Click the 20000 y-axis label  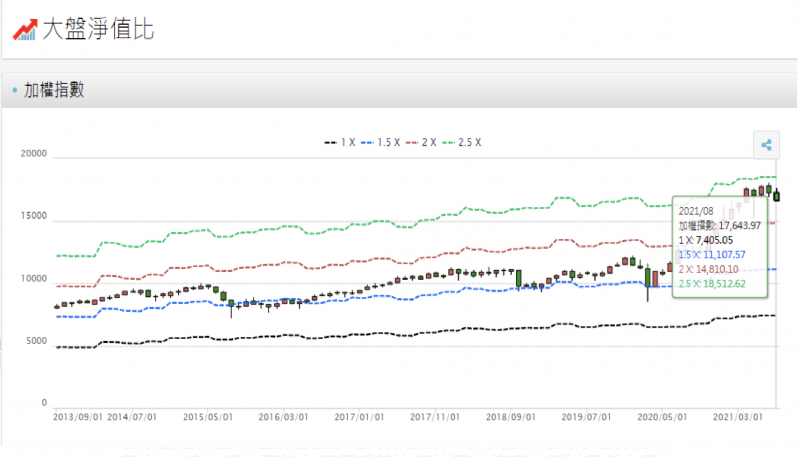click(x=34, y=154)
